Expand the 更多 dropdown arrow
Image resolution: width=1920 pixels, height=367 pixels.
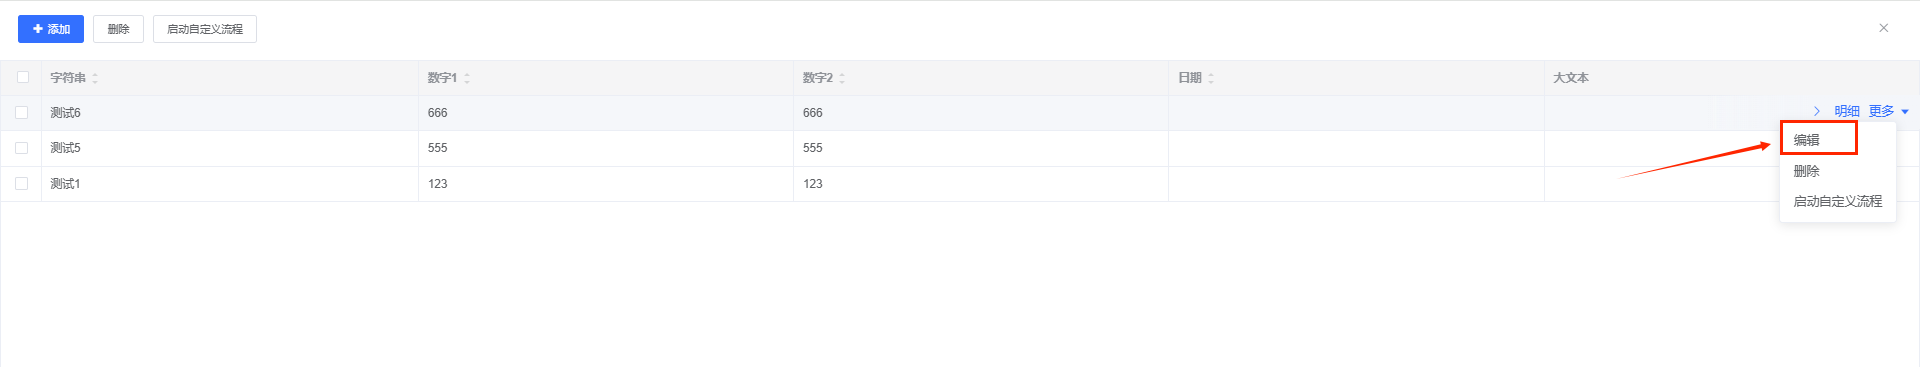tap(1905, 112)
